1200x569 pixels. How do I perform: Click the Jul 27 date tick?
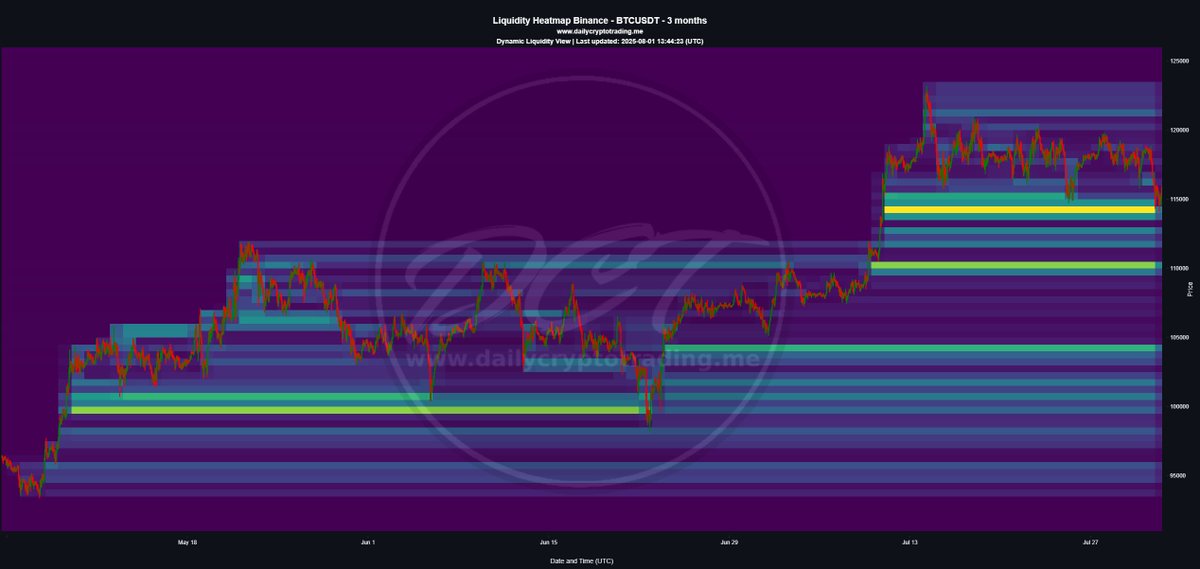[x=1091, y=543]
